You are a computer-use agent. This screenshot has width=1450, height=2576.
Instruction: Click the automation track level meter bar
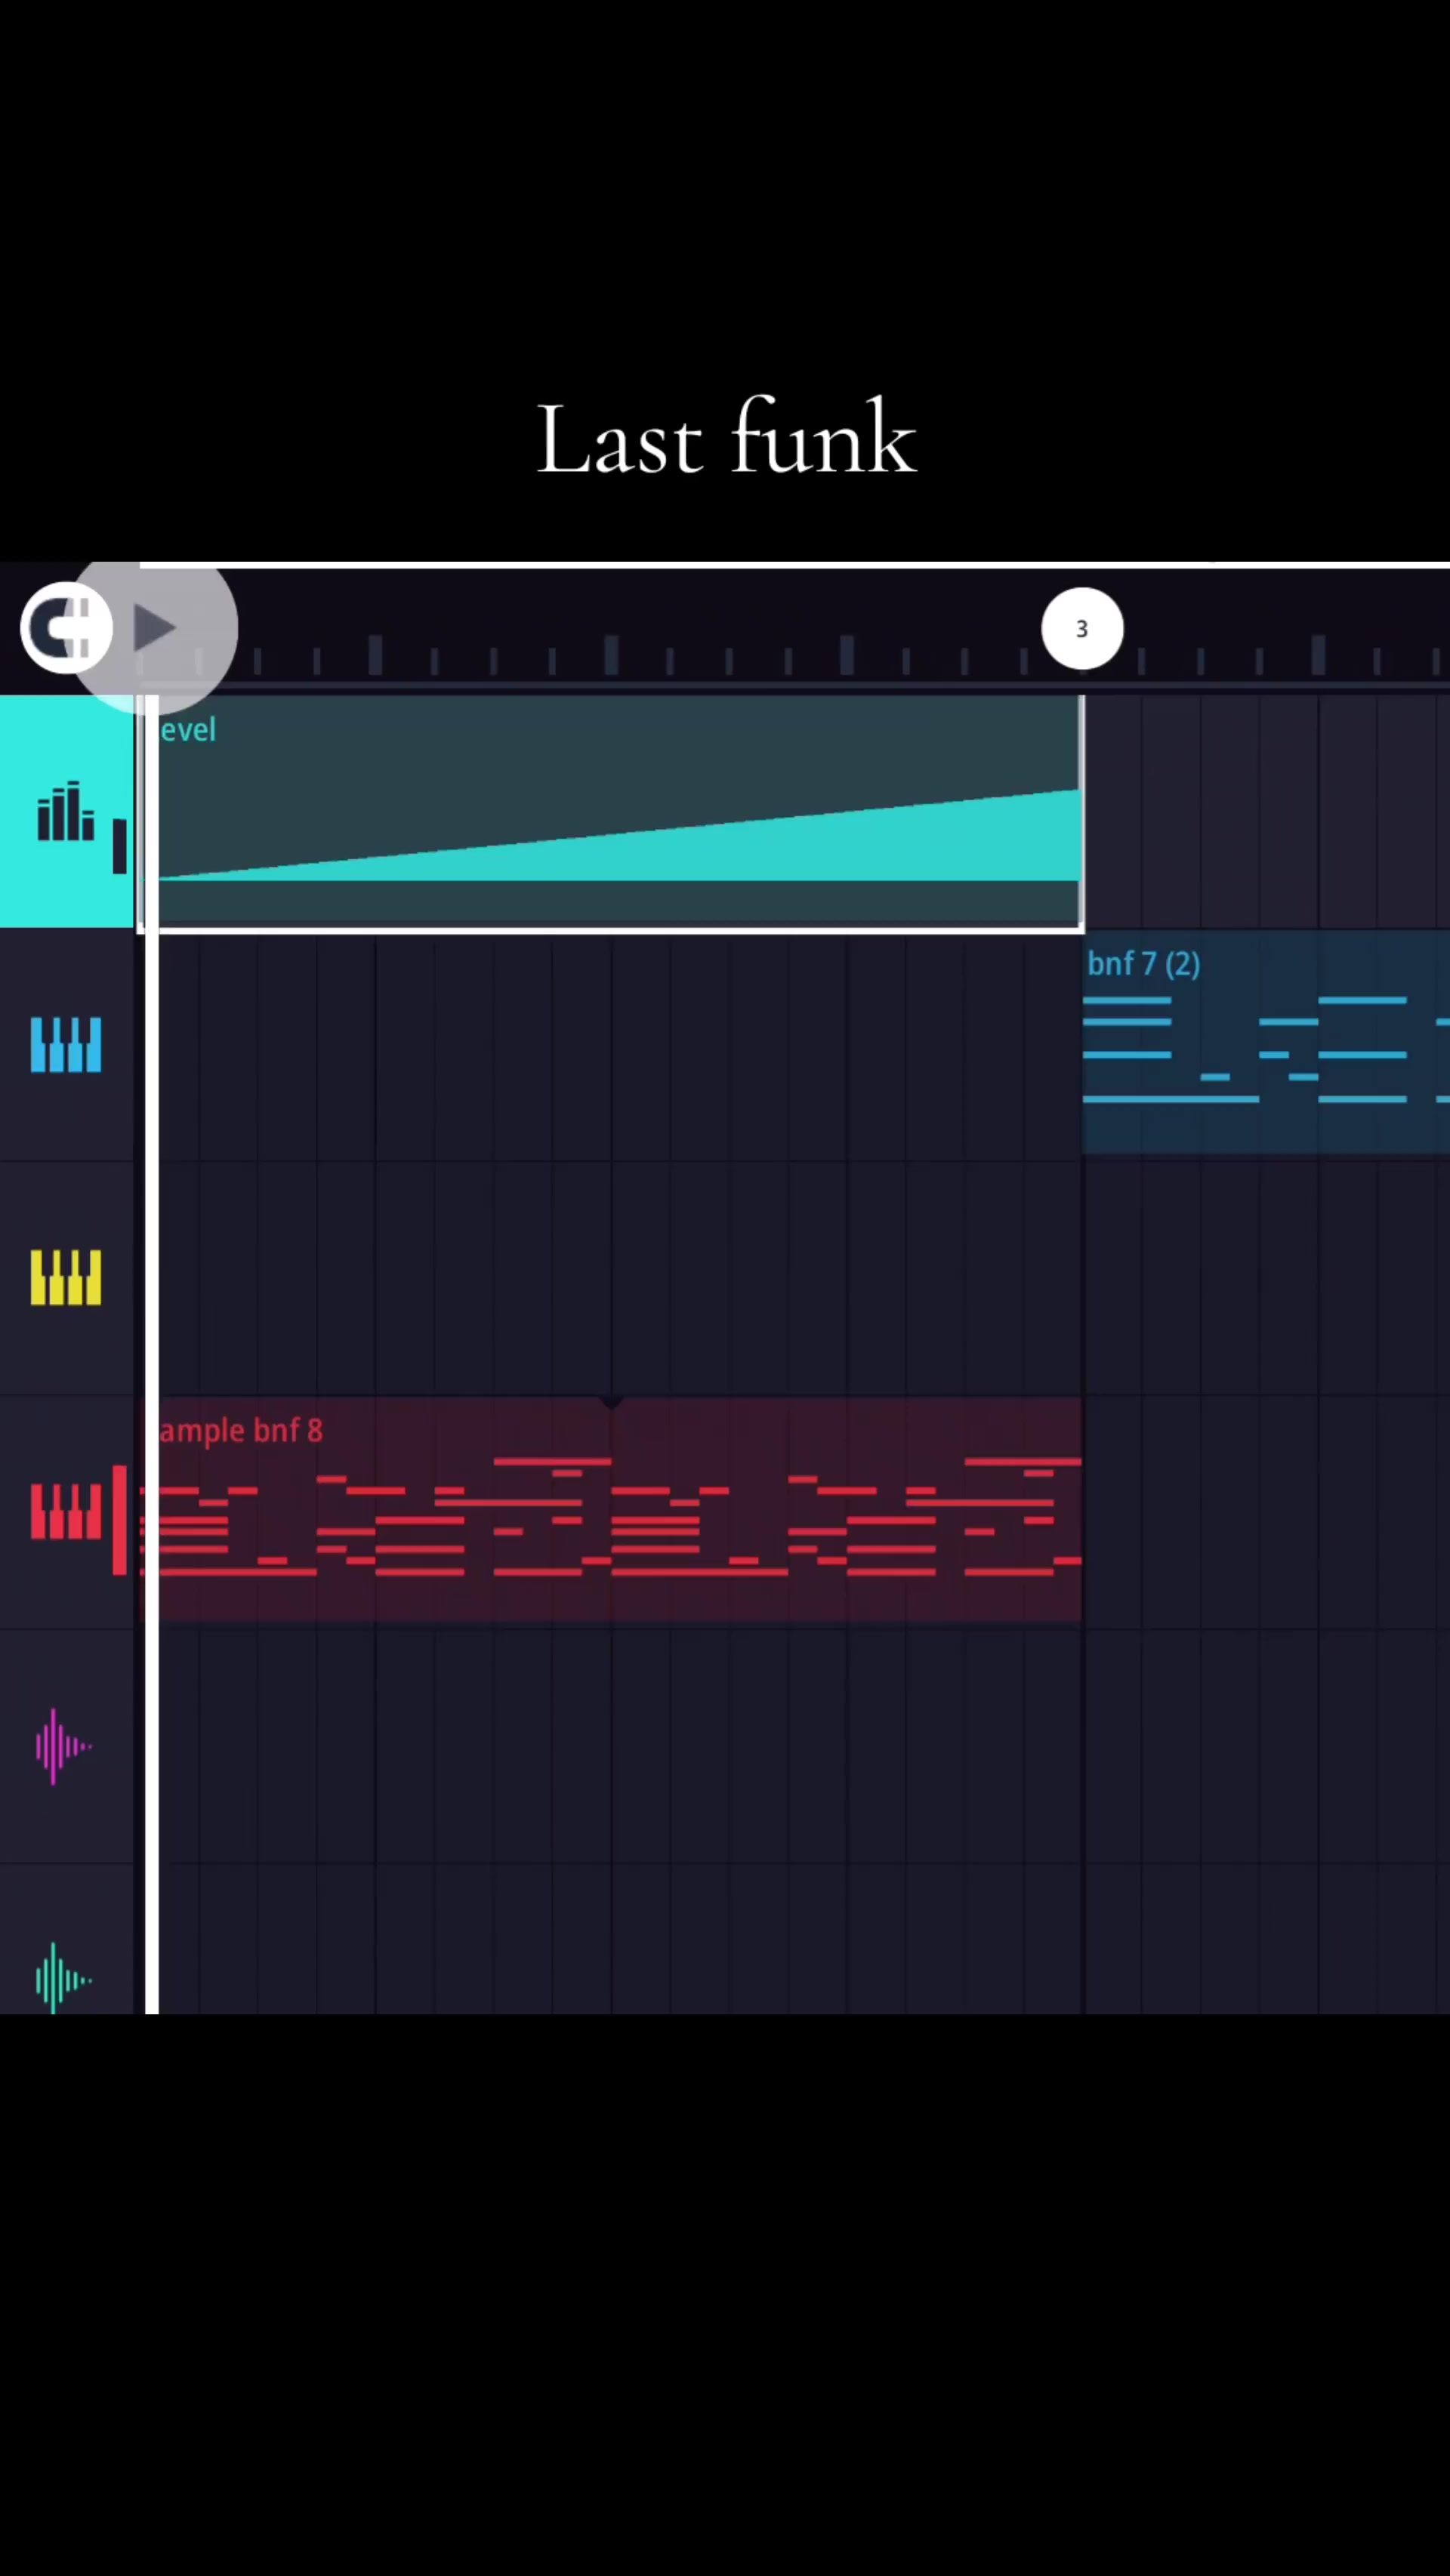[119, 846]
